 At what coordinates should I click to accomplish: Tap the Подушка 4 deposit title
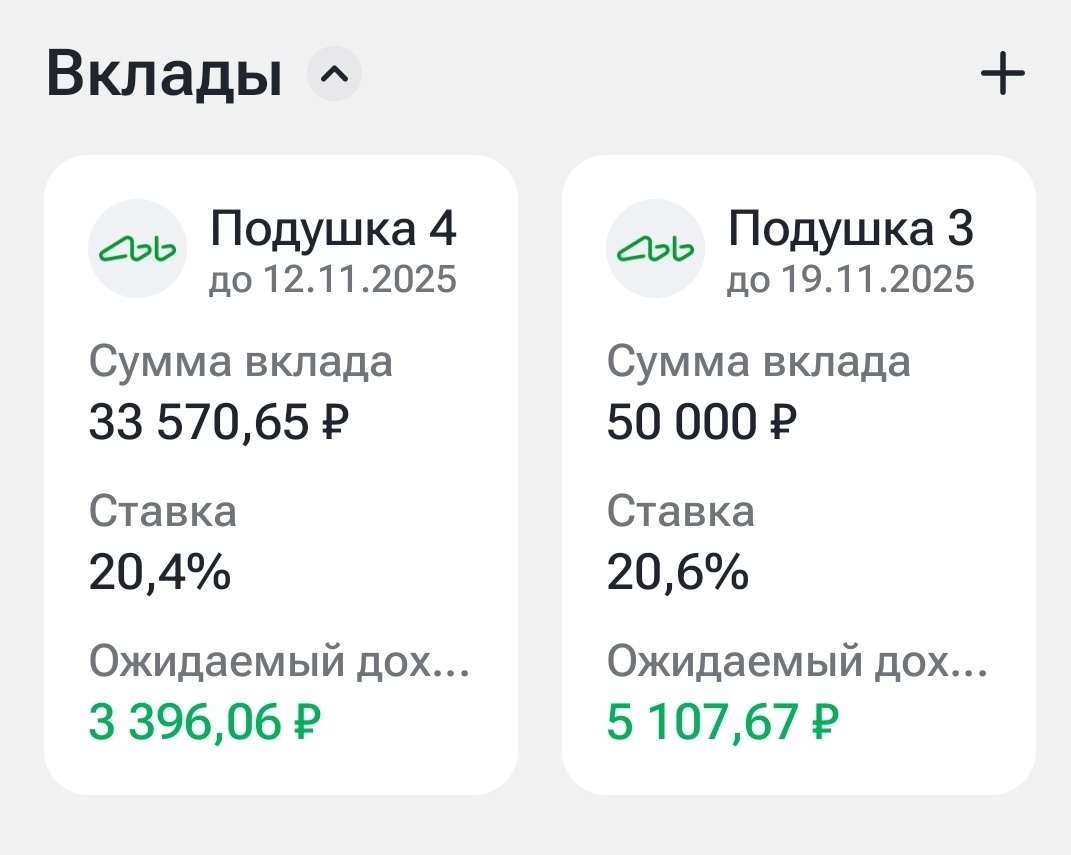[333, 228]
